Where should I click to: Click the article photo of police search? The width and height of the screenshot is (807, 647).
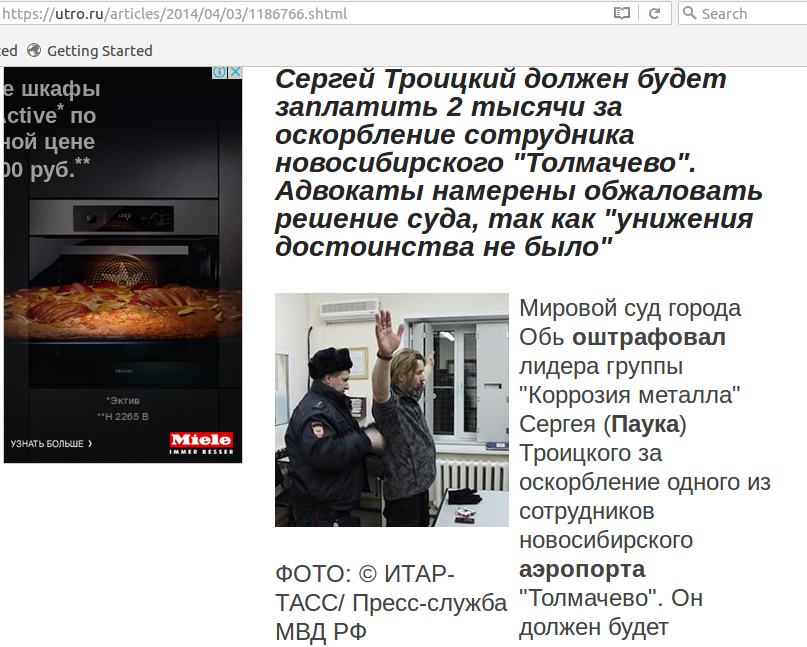click(x=391, y=409)
